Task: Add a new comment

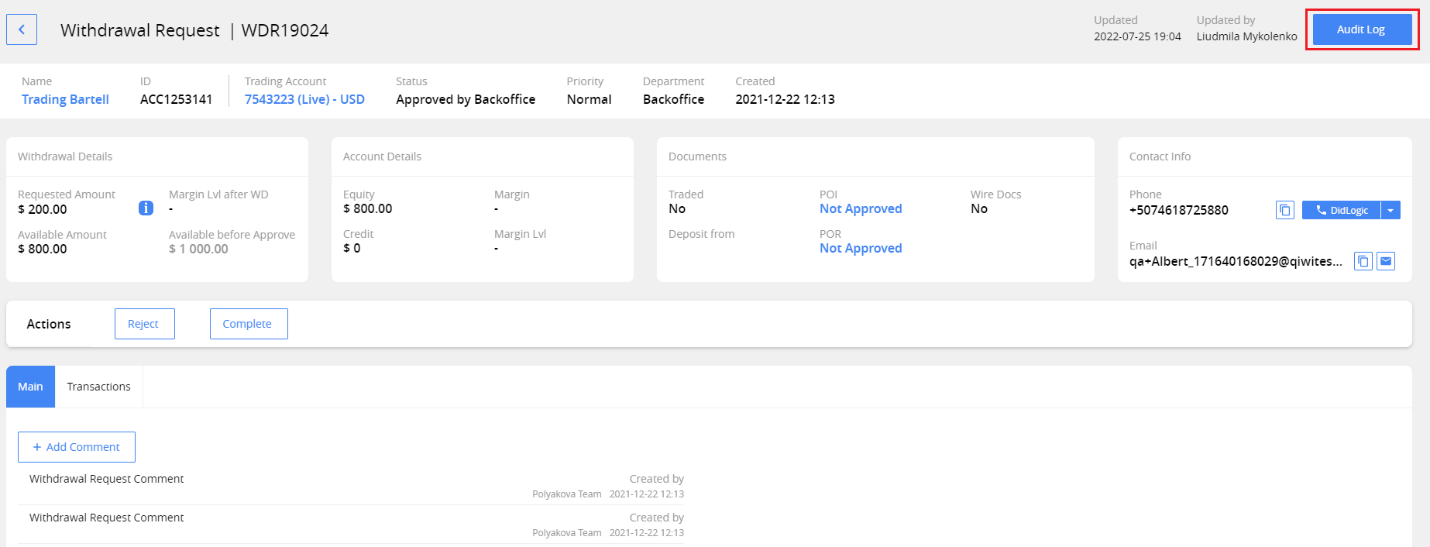Action: tap(77, 447)
